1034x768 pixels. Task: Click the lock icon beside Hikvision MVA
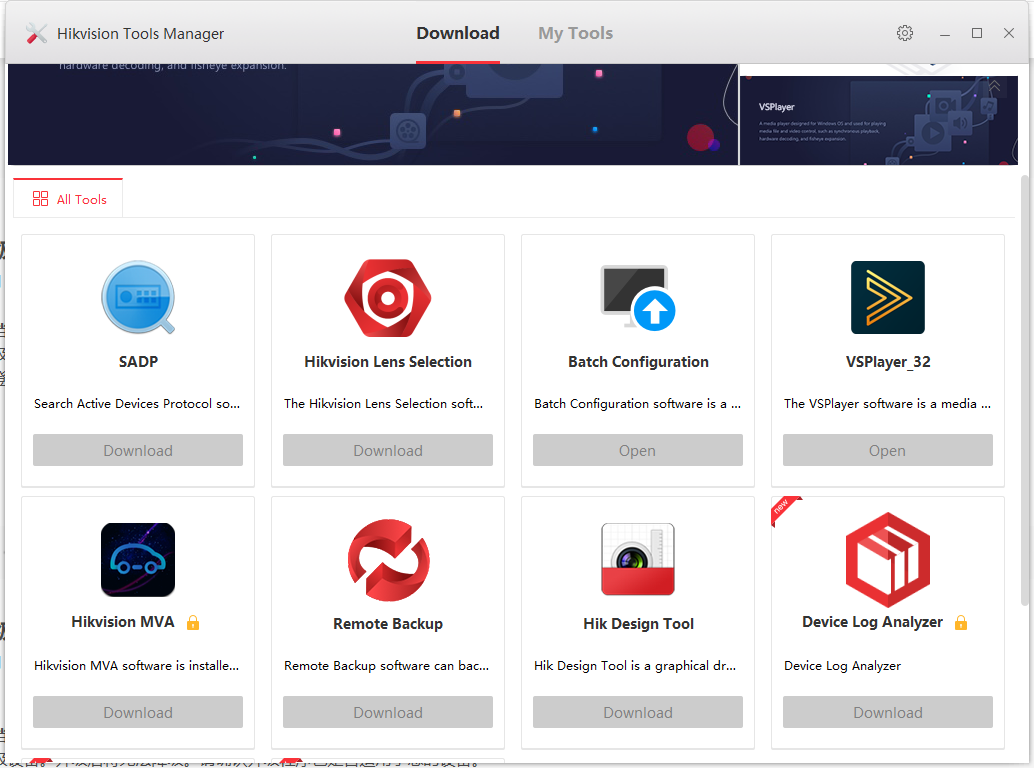193,623
